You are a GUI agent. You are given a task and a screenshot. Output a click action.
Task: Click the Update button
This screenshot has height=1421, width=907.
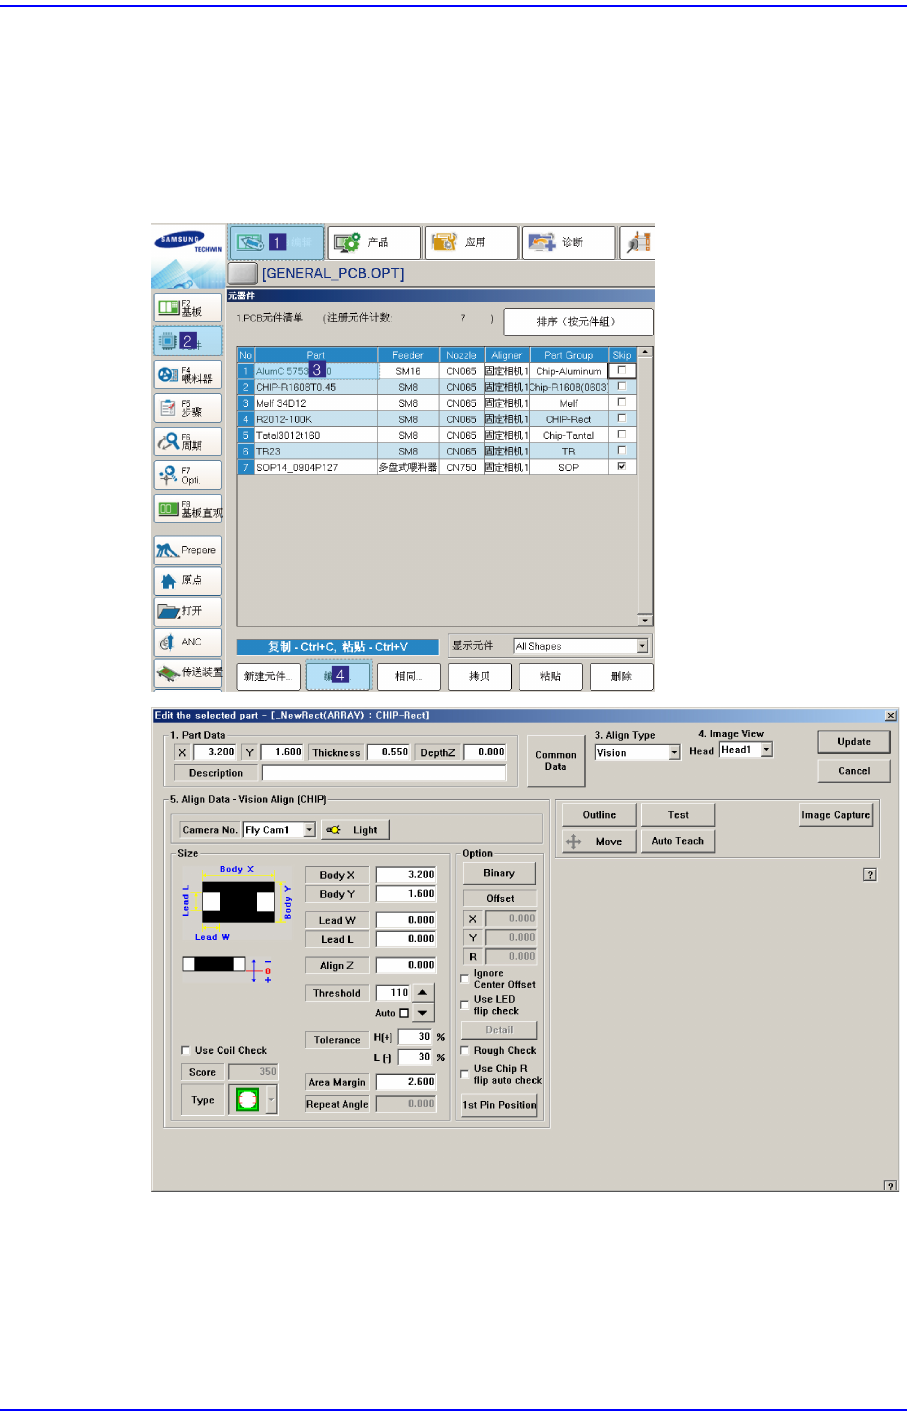coord(854,742)
